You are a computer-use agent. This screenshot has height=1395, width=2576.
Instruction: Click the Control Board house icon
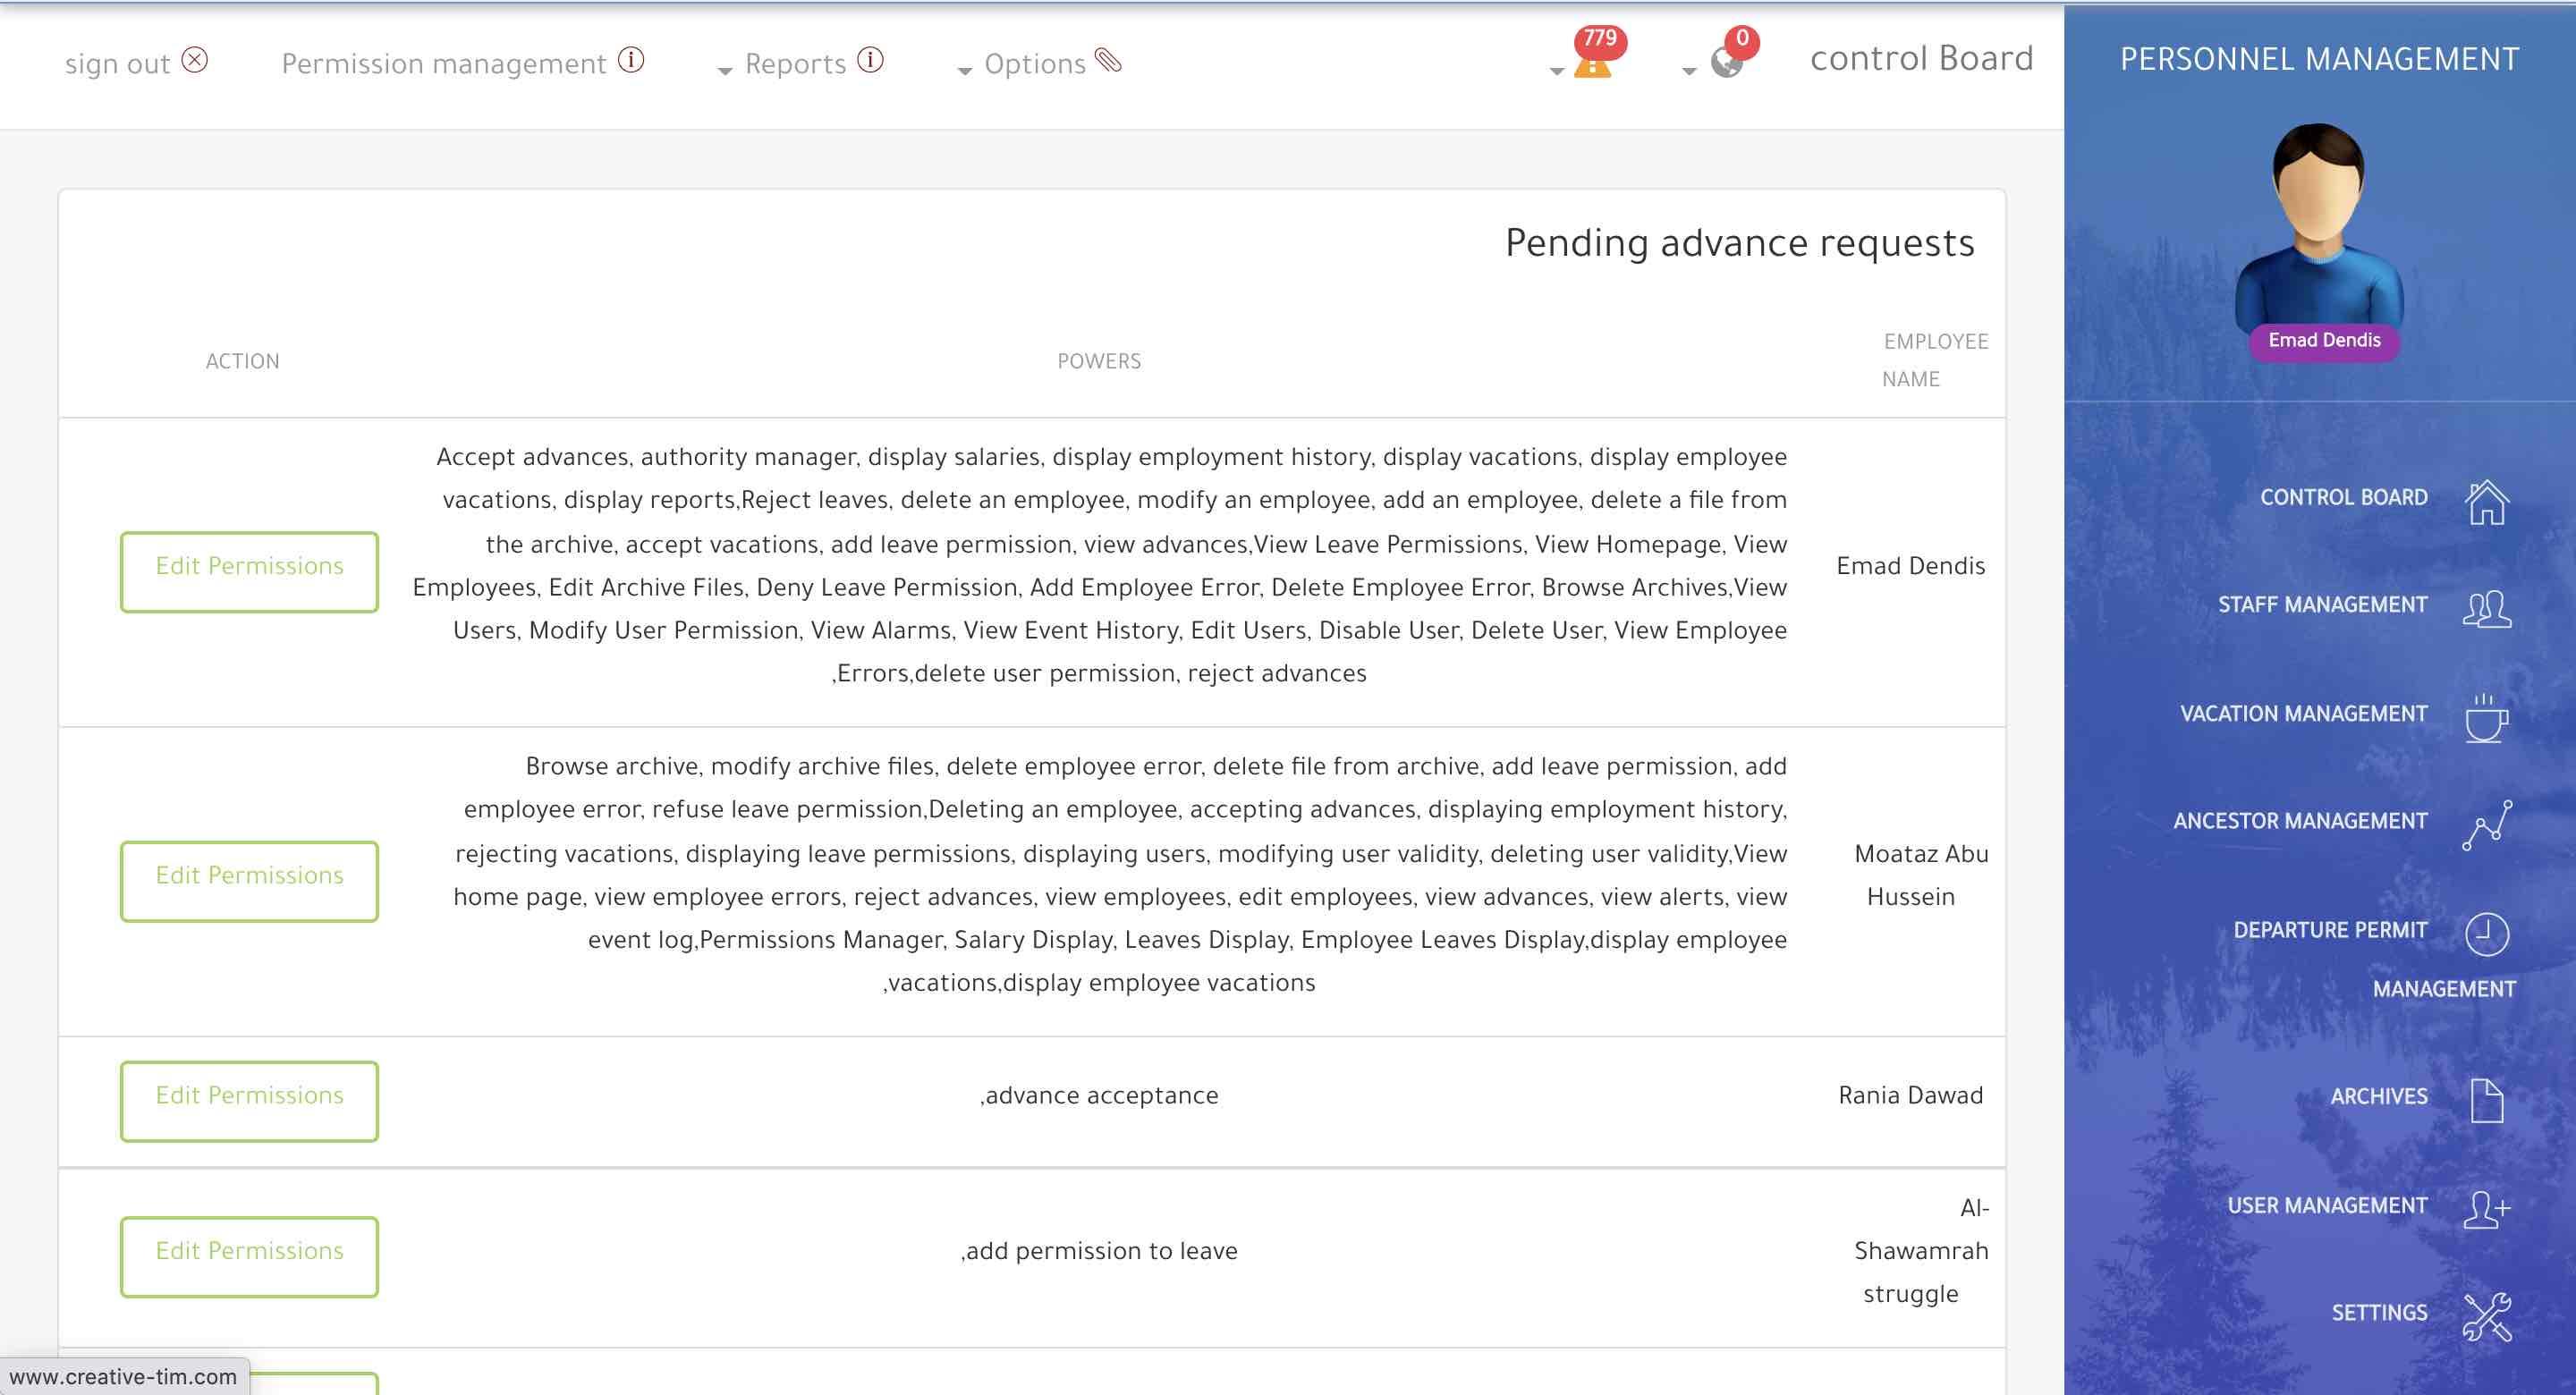pyautogui.click(x=2486, y=501)
